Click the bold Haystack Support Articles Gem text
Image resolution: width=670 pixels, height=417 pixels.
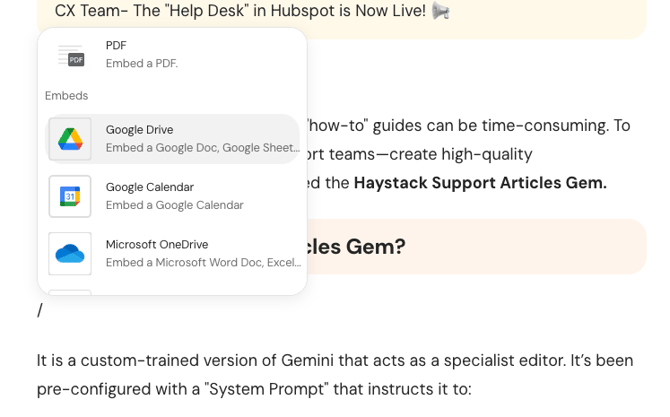480,183
